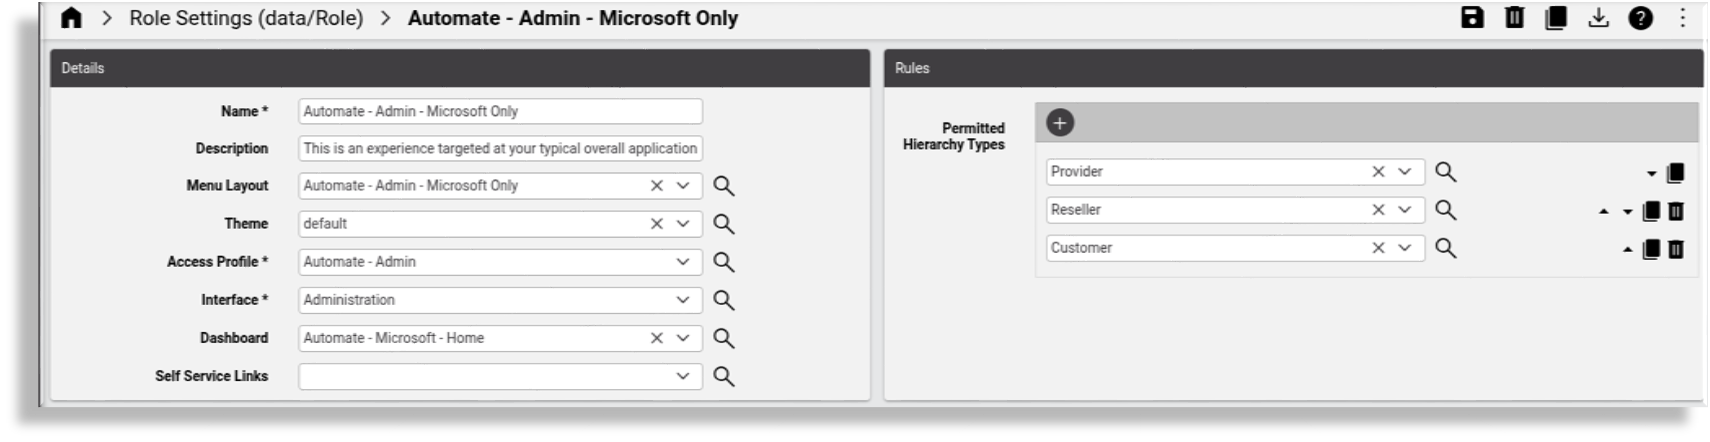The image size is (1710, 442).
Task: Click the 'Permitted Hierarchy Types' label
Action: click(x=954, y=136)
